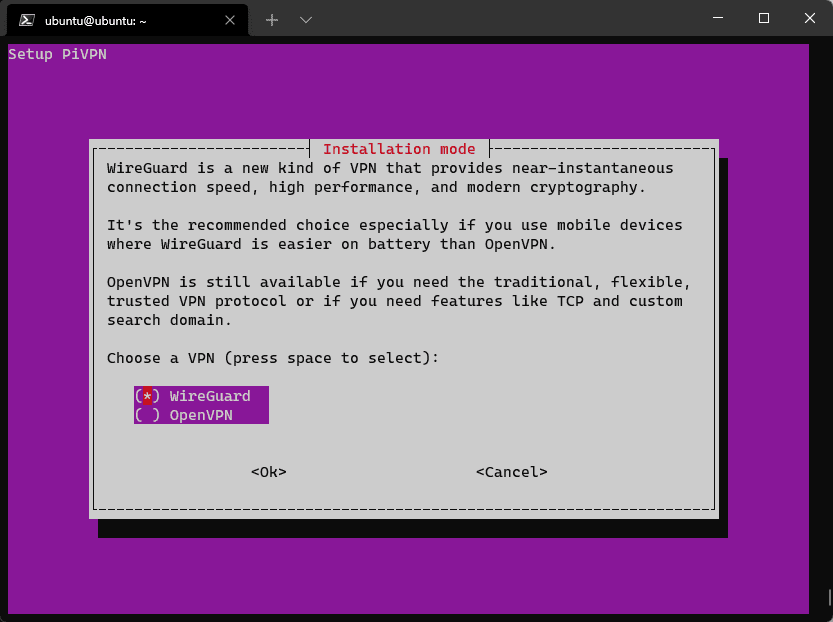The image size is (833, 622).
Task: Select the WireGuard radio option
Action: click(201, 396)
